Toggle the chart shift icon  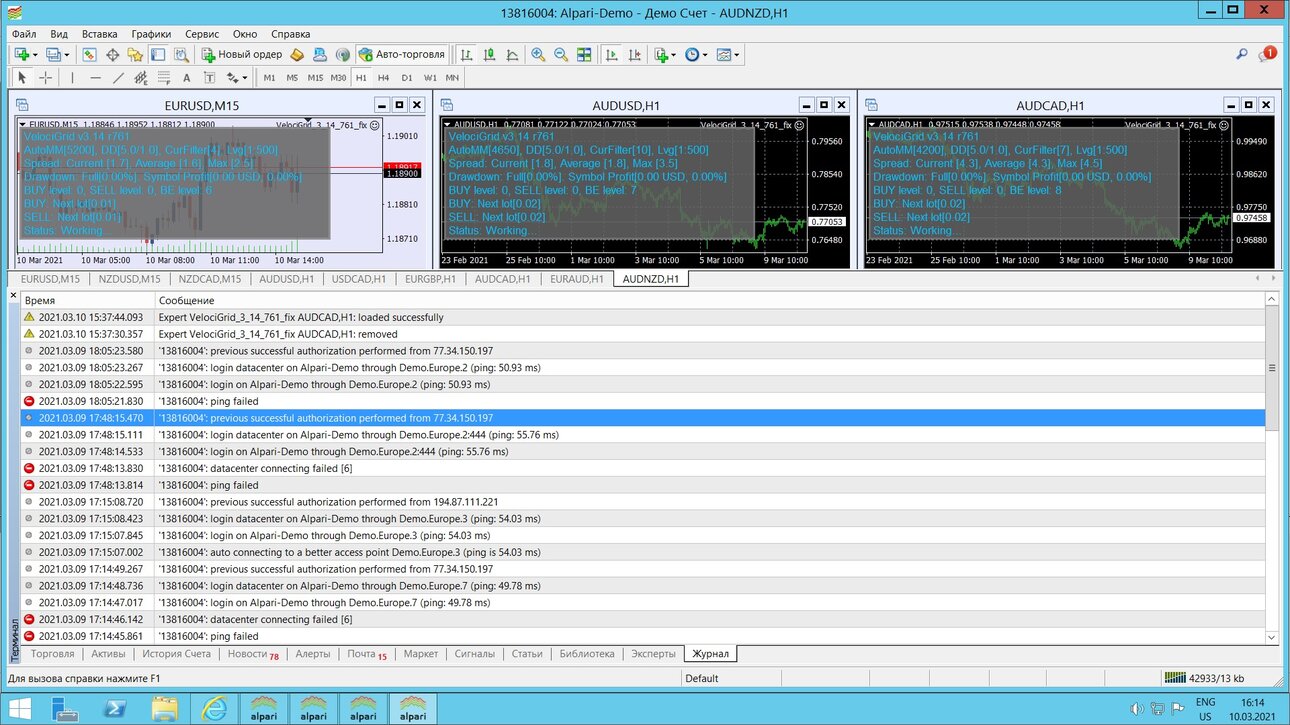[634, 55]
